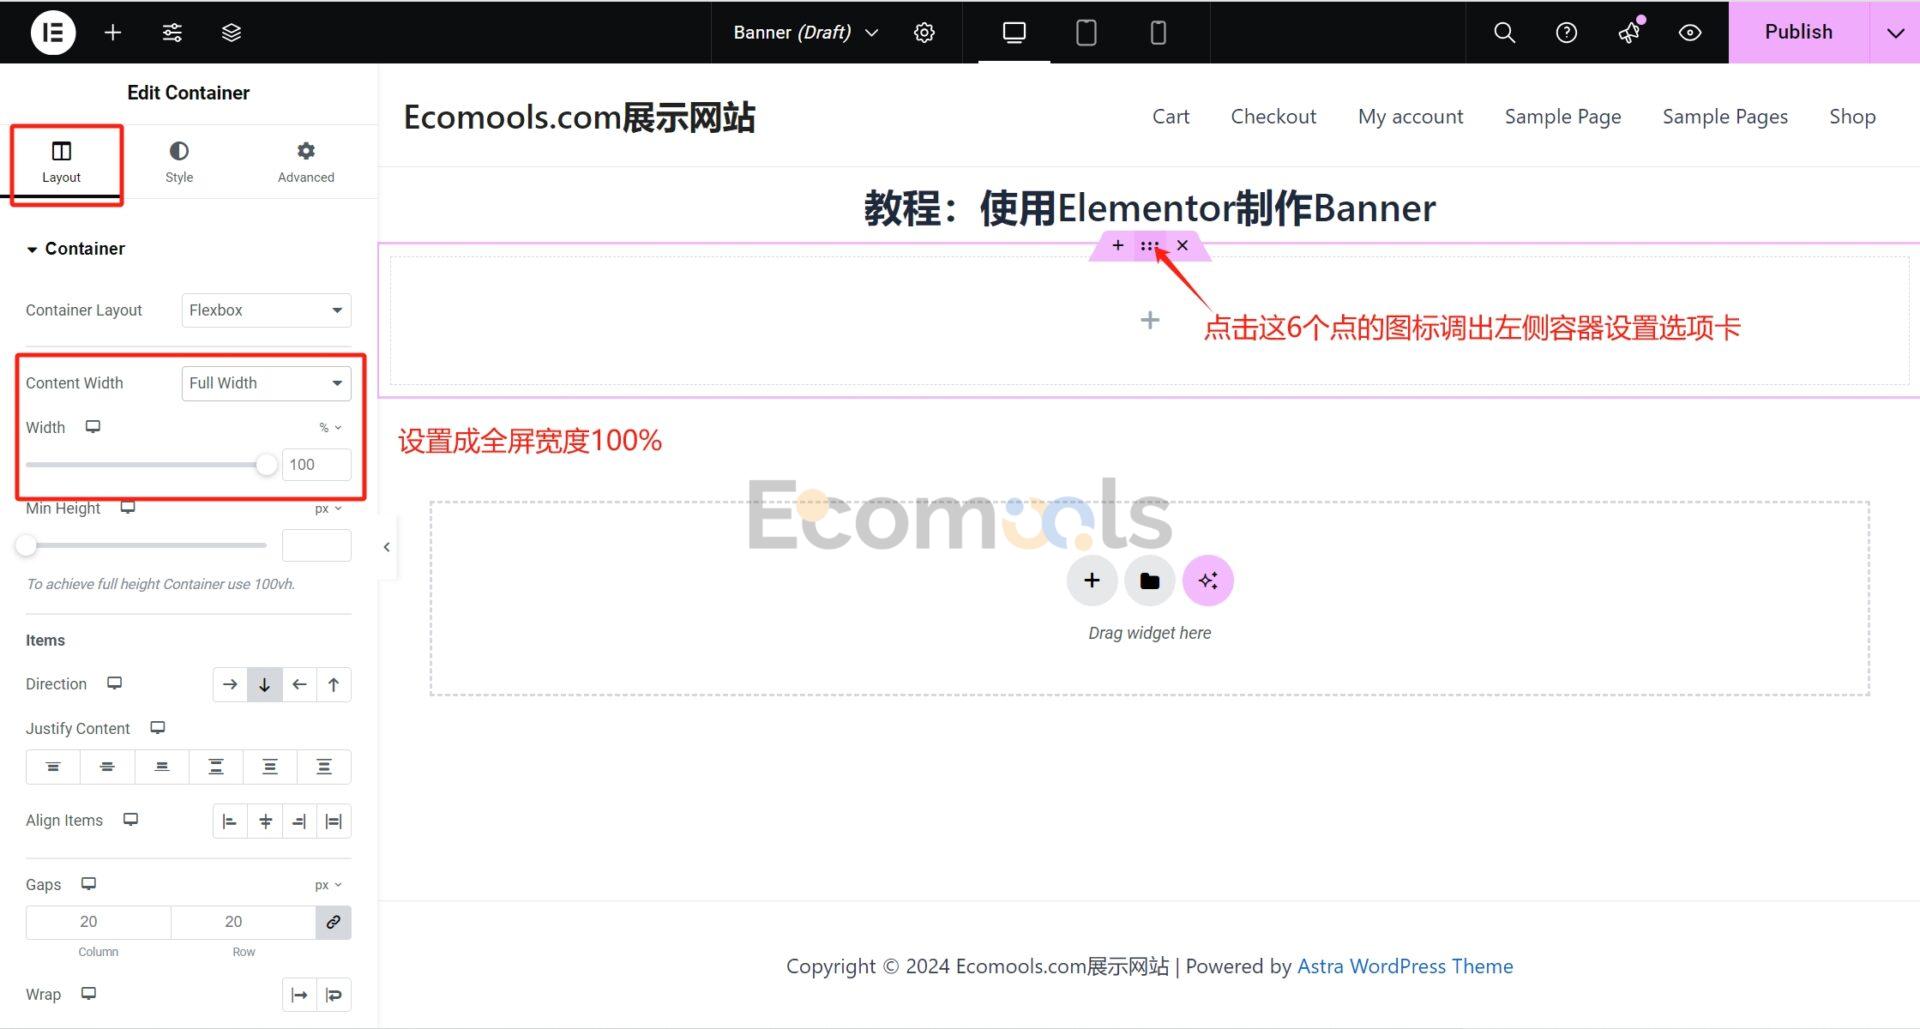Toggle Justify Content responsive device icon
Image resolution: width=1920 pixels, height=1029 pixels.
158,728
